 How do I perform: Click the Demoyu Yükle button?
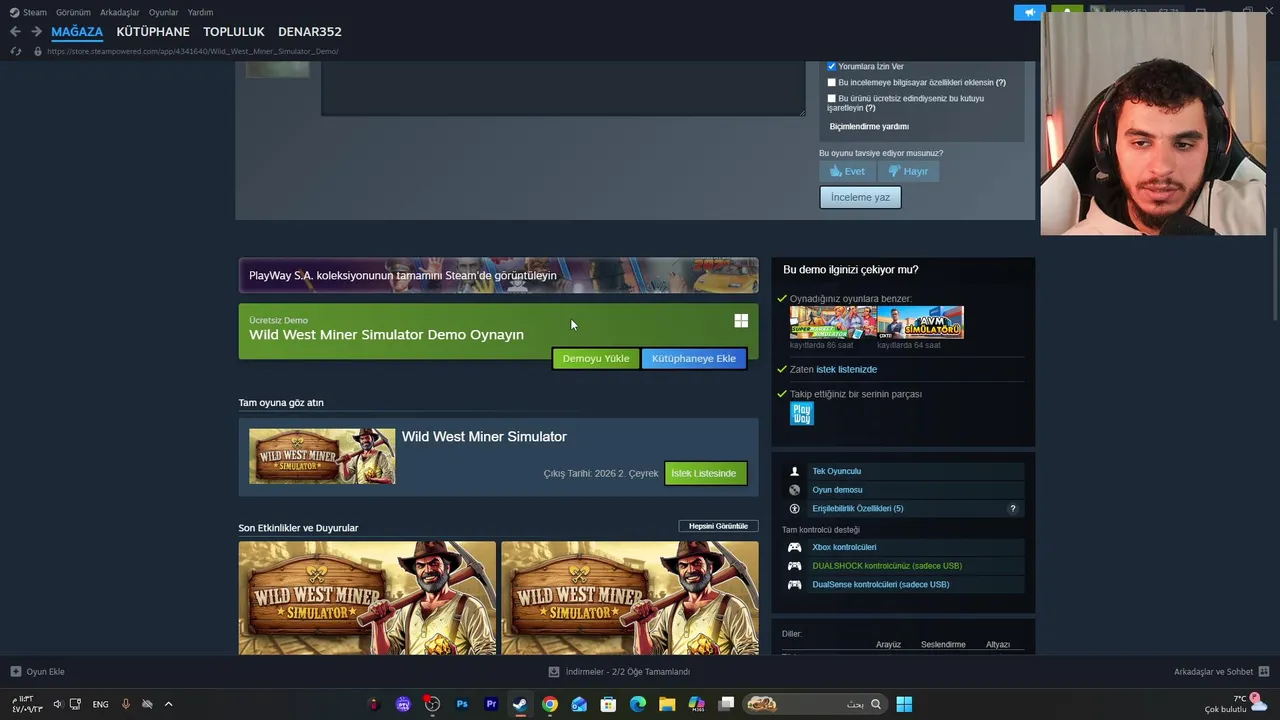tap(596, 358)
